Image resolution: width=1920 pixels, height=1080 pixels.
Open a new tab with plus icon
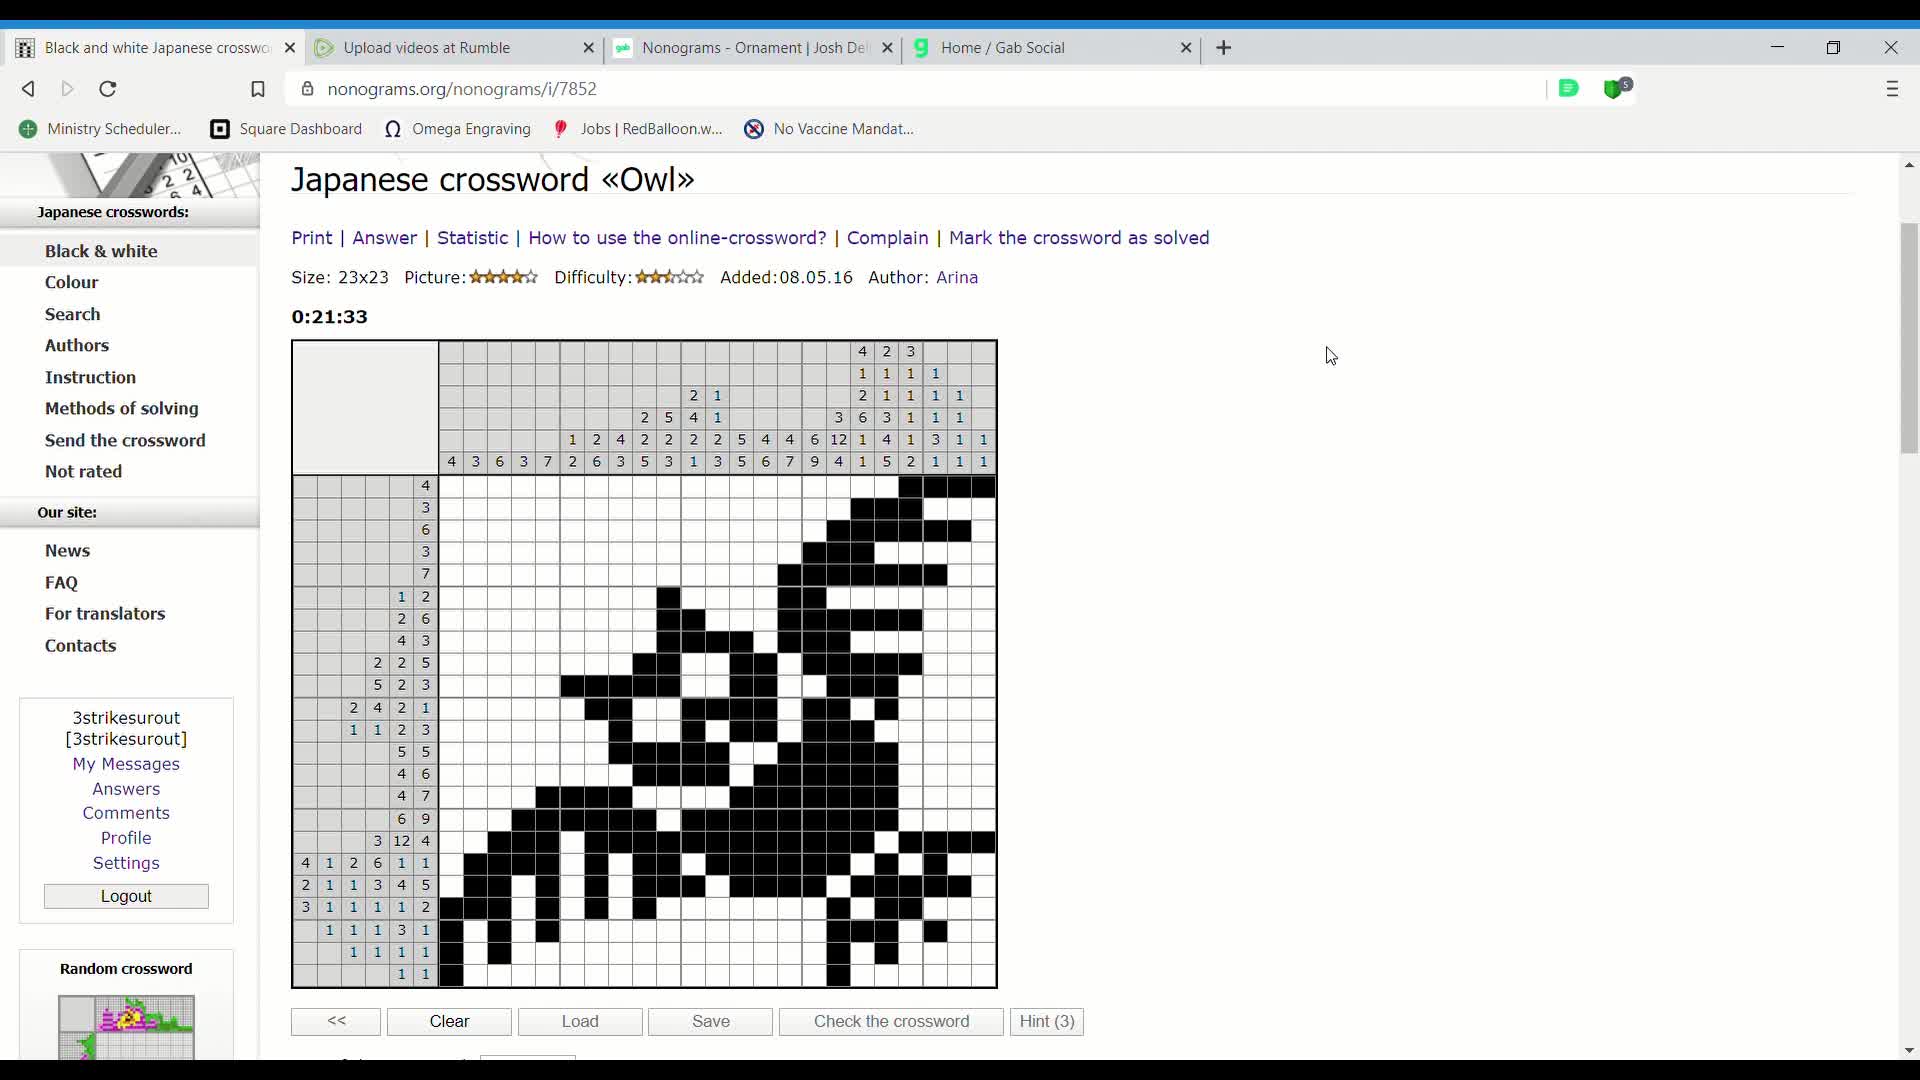coord(1224,48)
